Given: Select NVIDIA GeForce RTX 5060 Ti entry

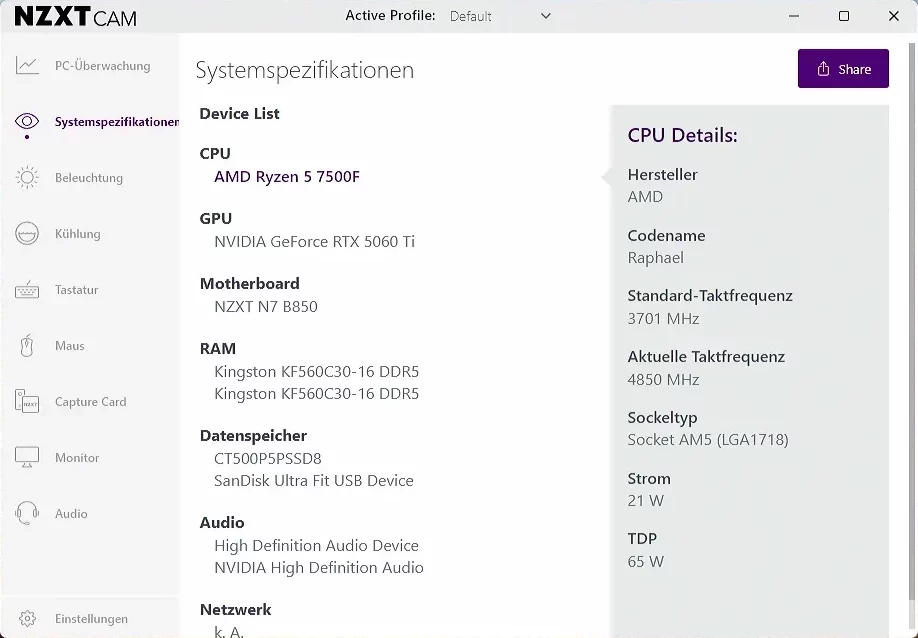Looking at the screenshot, I should tap(314, 242).
